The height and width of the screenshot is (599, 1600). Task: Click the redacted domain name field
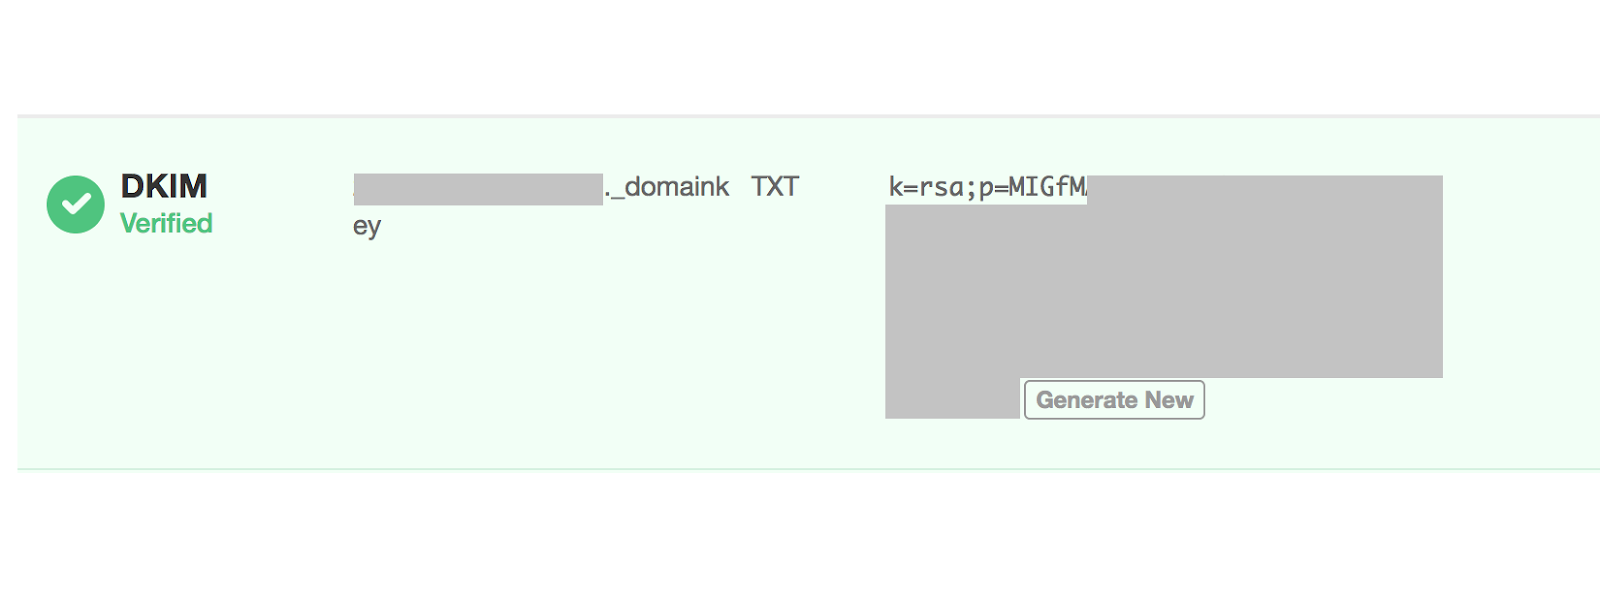click(x=476, y=188)
